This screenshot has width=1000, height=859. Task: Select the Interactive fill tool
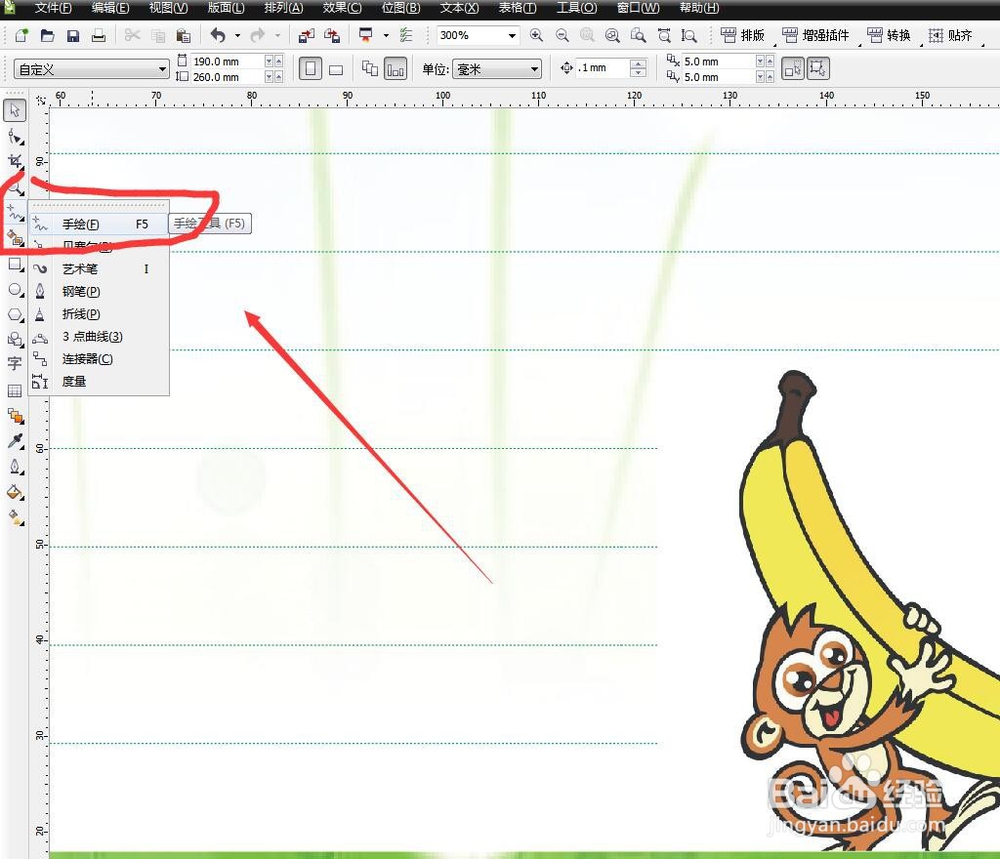(15, 518)
